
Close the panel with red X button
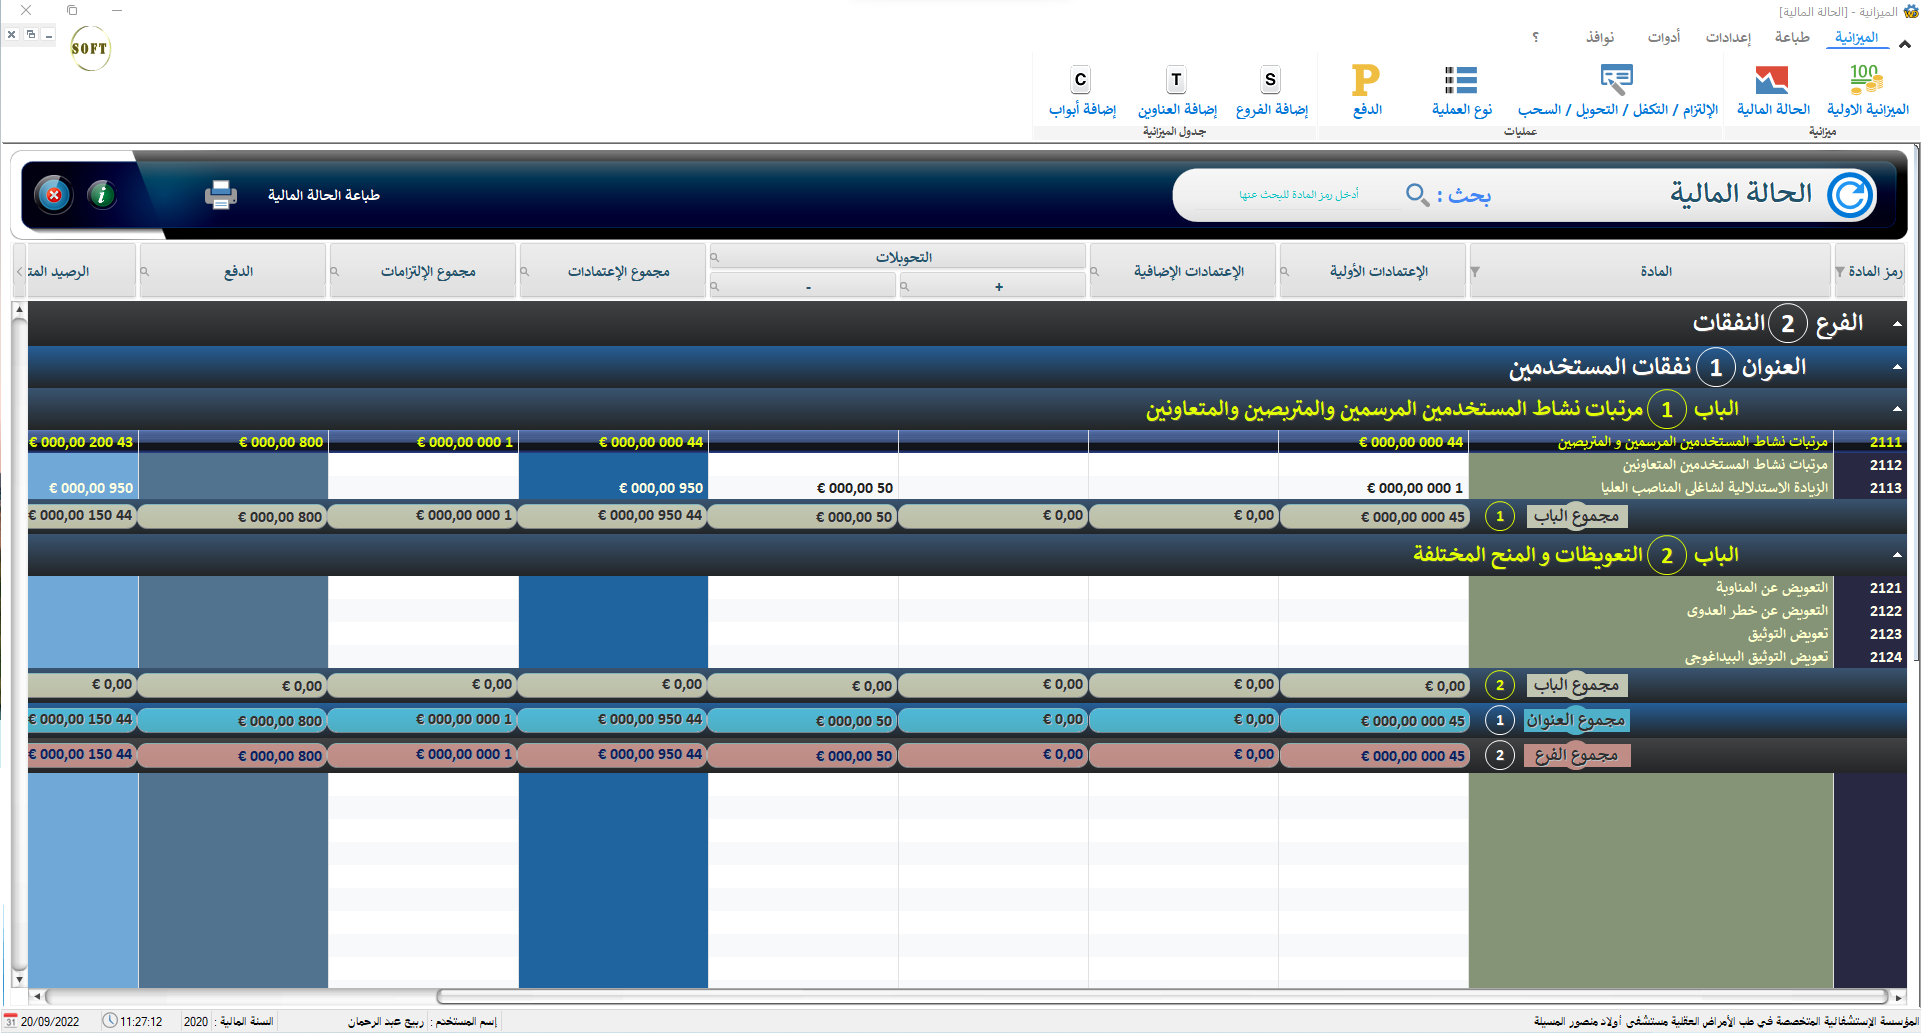coord(54,195)
